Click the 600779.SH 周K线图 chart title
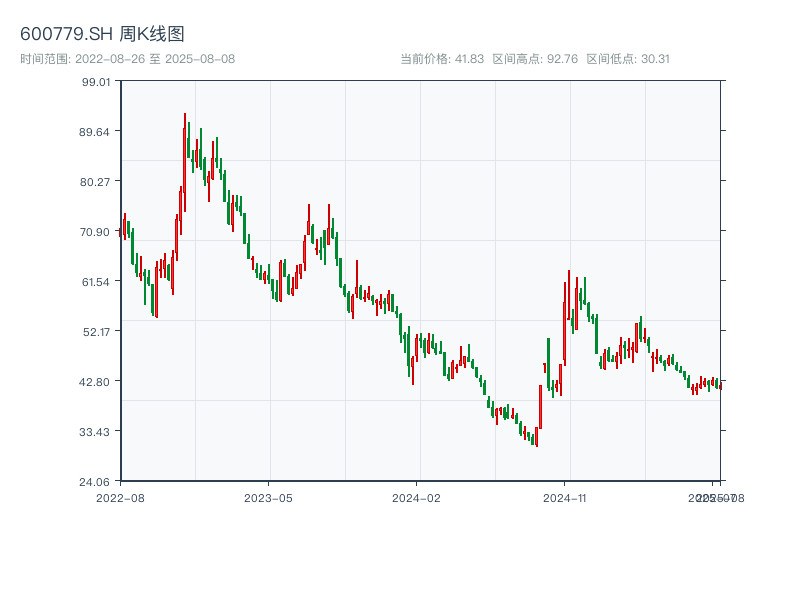 pyautogui.click(x=102, y=34)
